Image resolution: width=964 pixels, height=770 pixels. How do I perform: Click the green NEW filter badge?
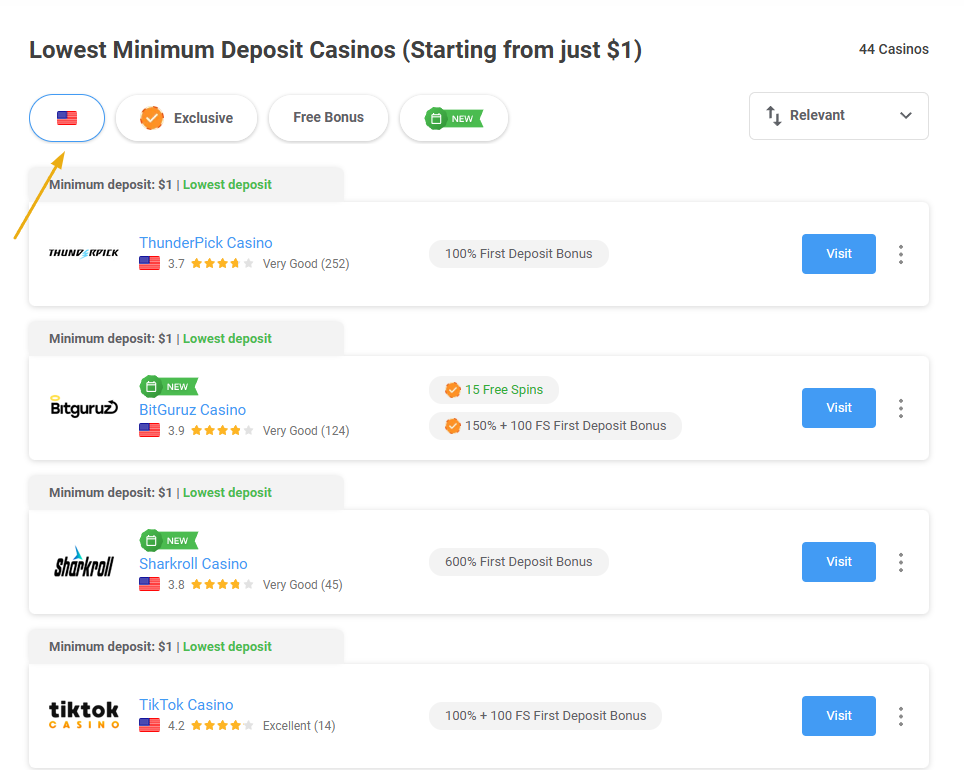coord(453,117)
